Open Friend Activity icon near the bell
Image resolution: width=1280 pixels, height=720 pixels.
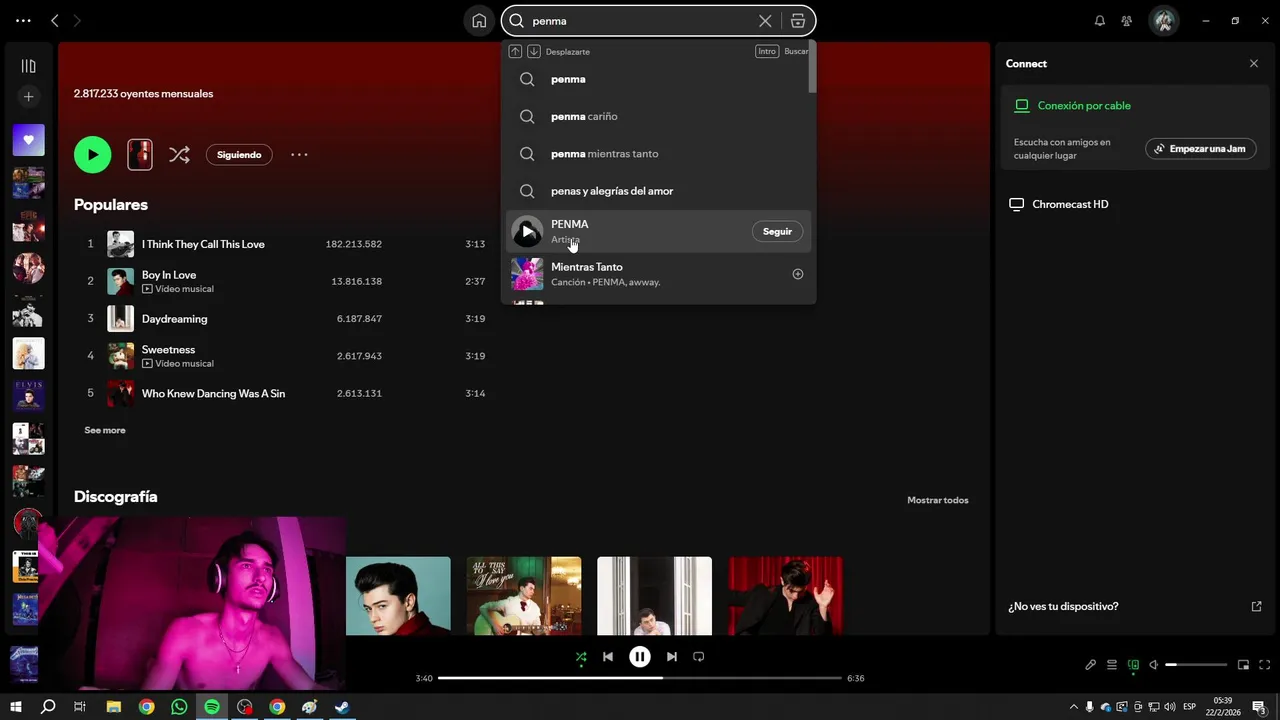tap(1127, 21)
